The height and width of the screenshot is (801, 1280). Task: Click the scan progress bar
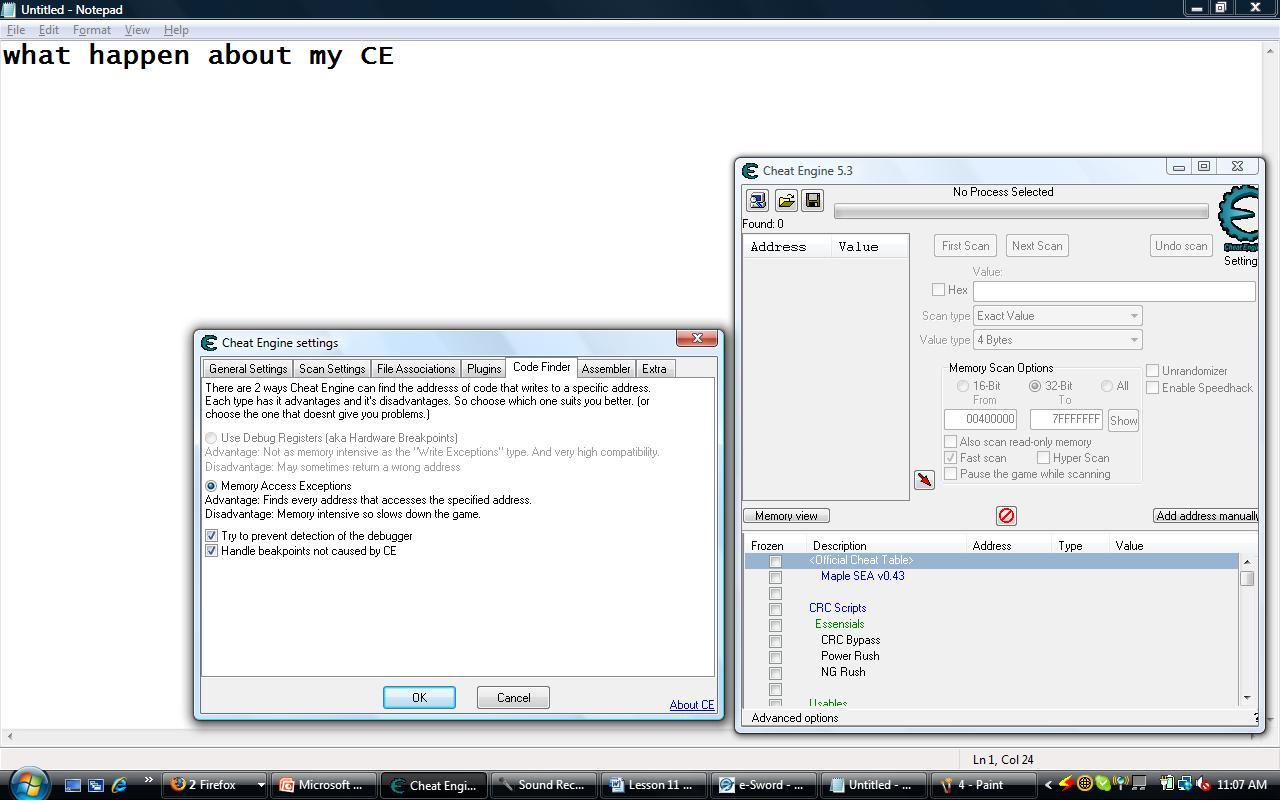(1021, 211)
